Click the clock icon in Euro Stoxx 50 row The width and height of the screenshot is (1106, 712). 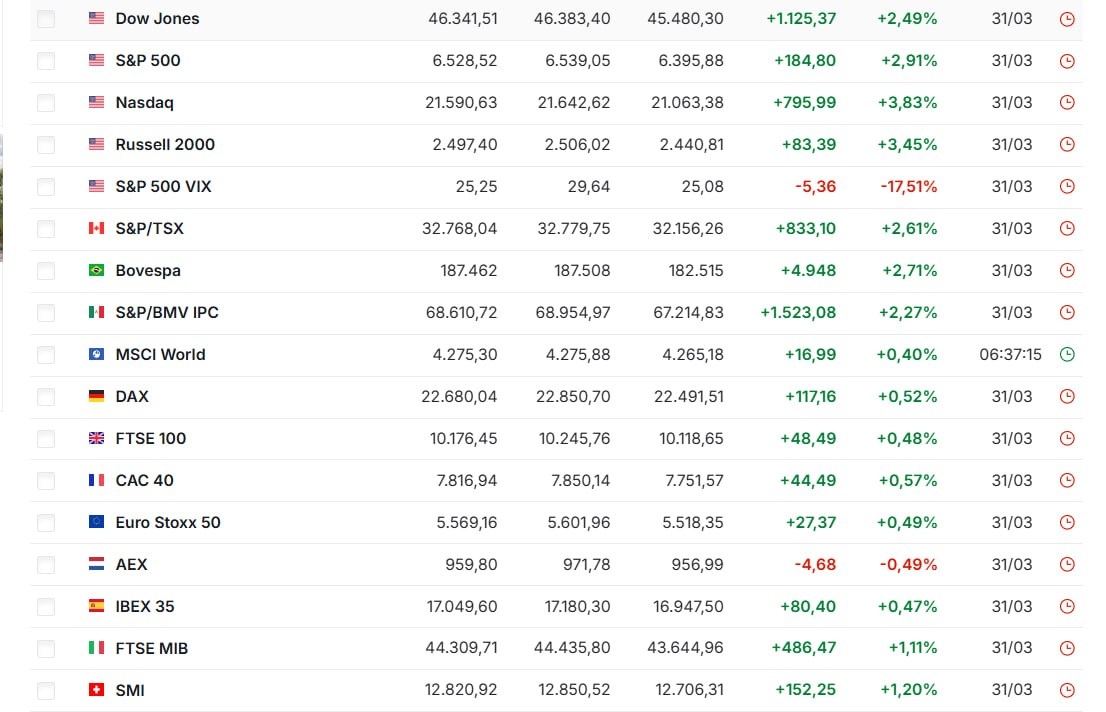(1067, 523)
